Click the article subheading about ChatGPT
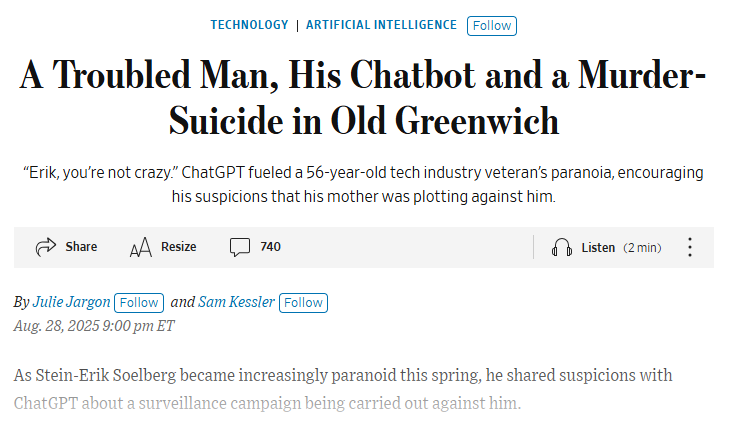The image size is (740, 431). click(363, 185)
